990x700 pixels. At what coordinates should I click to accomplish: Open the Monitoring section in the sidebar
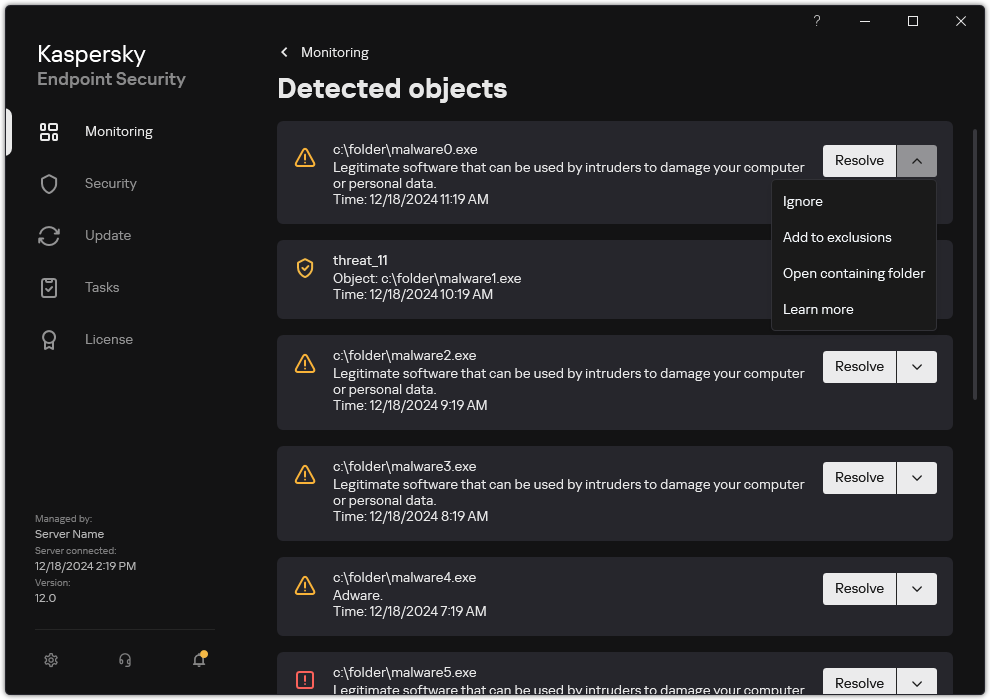pos(118,131)
